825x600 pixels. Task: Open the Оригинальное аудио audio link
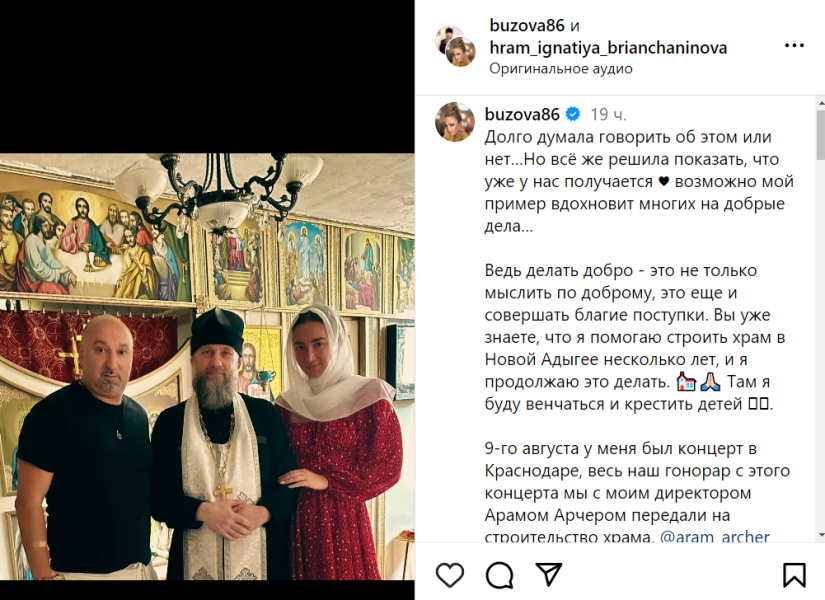click(x=561, y=68)
